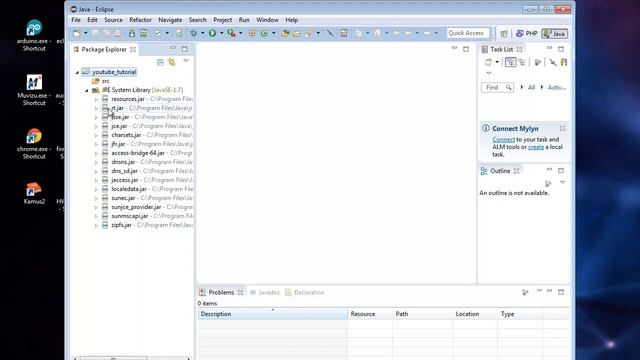Open the Refactor menu
The width and height of the screenshot is (640, 360).
(140, 20)
